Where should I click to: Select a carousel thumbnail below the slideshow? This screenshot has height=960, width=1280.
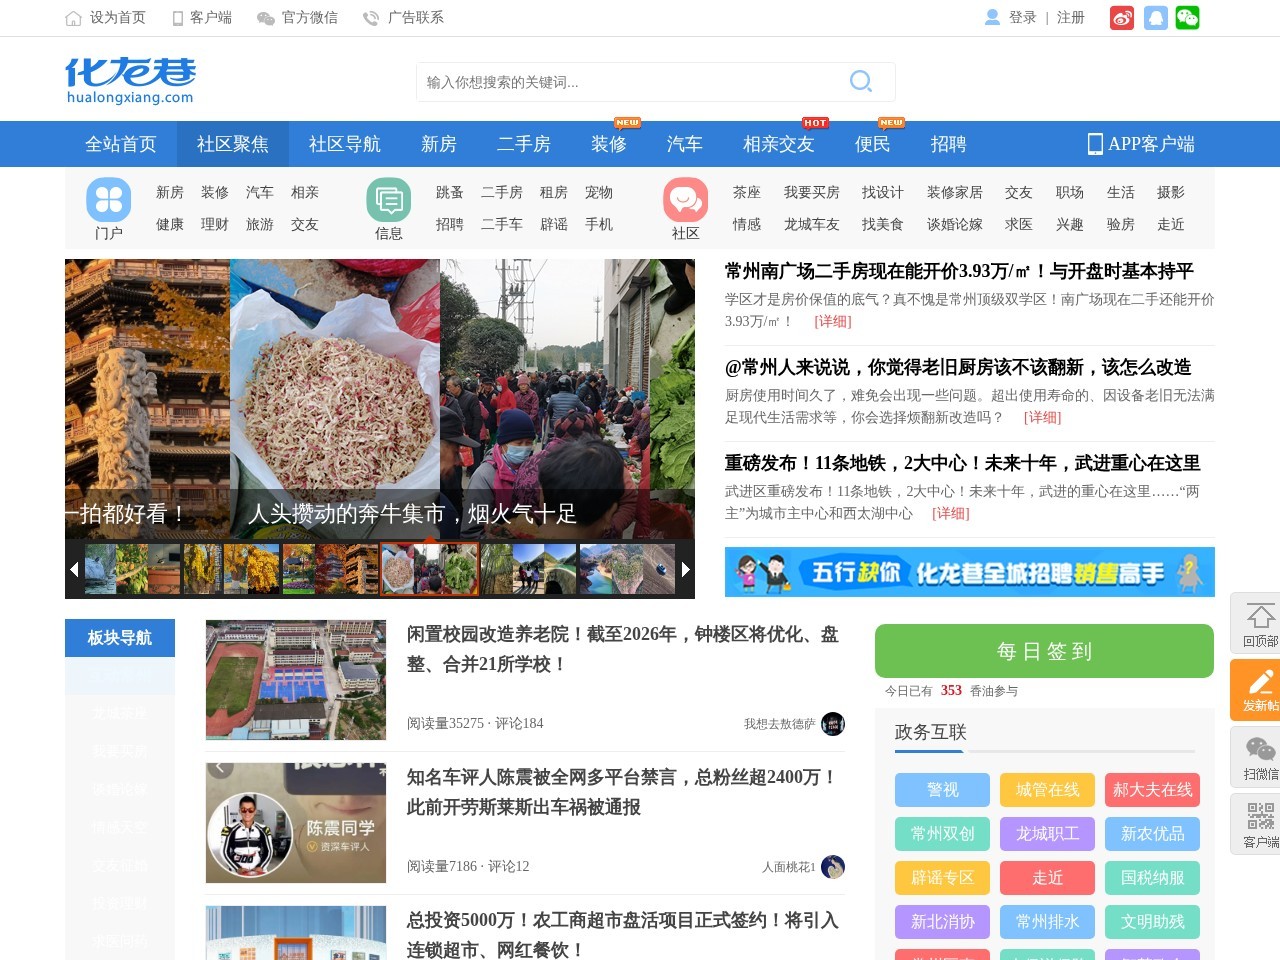point(429,568)
